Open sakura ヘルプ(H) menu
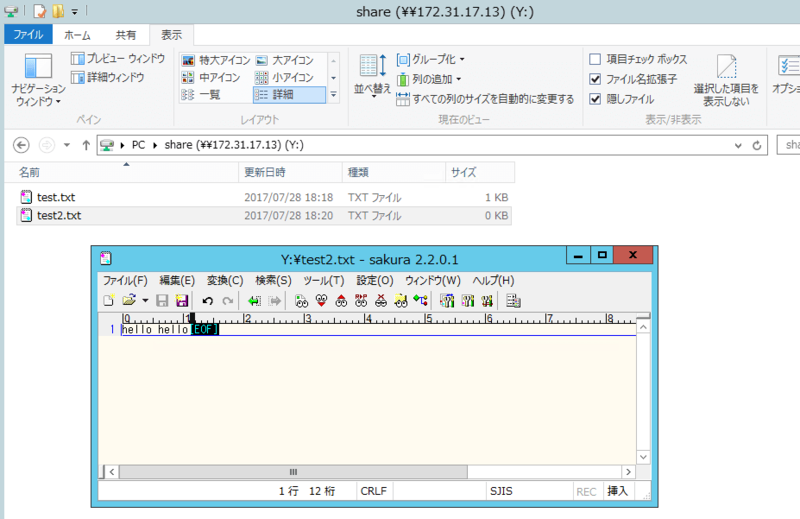Viewport: 800px width, 519px height. 493,280
